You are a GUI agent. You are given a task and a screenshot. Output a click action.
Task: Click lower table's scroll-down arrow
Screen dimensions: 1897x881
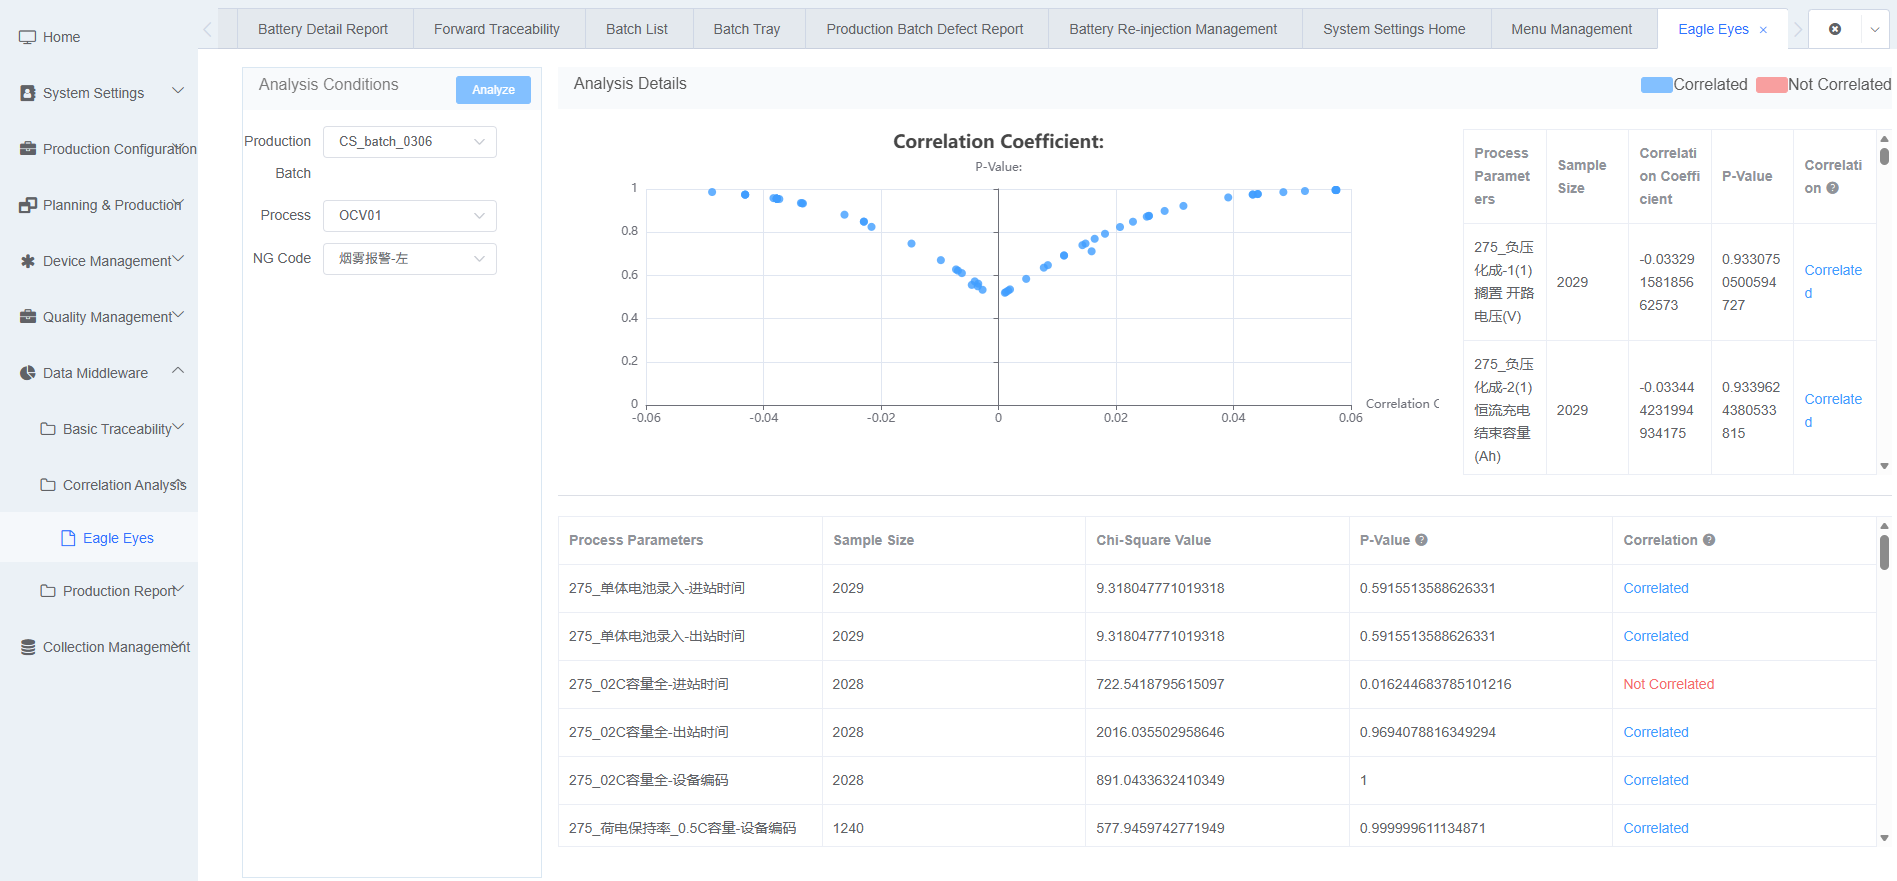click(x=1884, y=838)
